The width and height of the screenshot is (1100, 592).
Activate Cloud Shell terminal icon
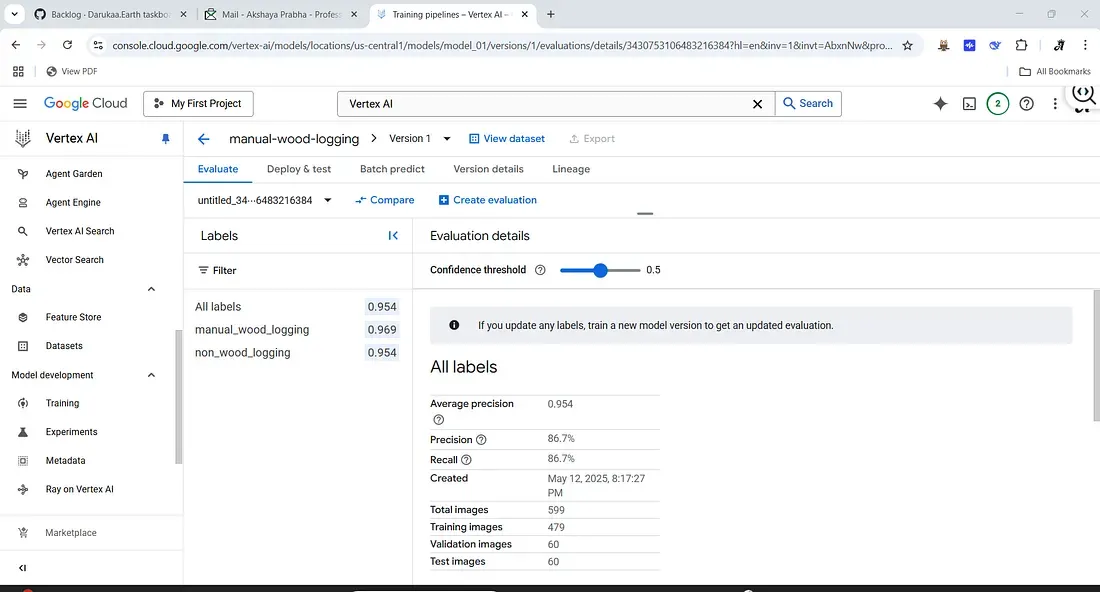point(969,104)
